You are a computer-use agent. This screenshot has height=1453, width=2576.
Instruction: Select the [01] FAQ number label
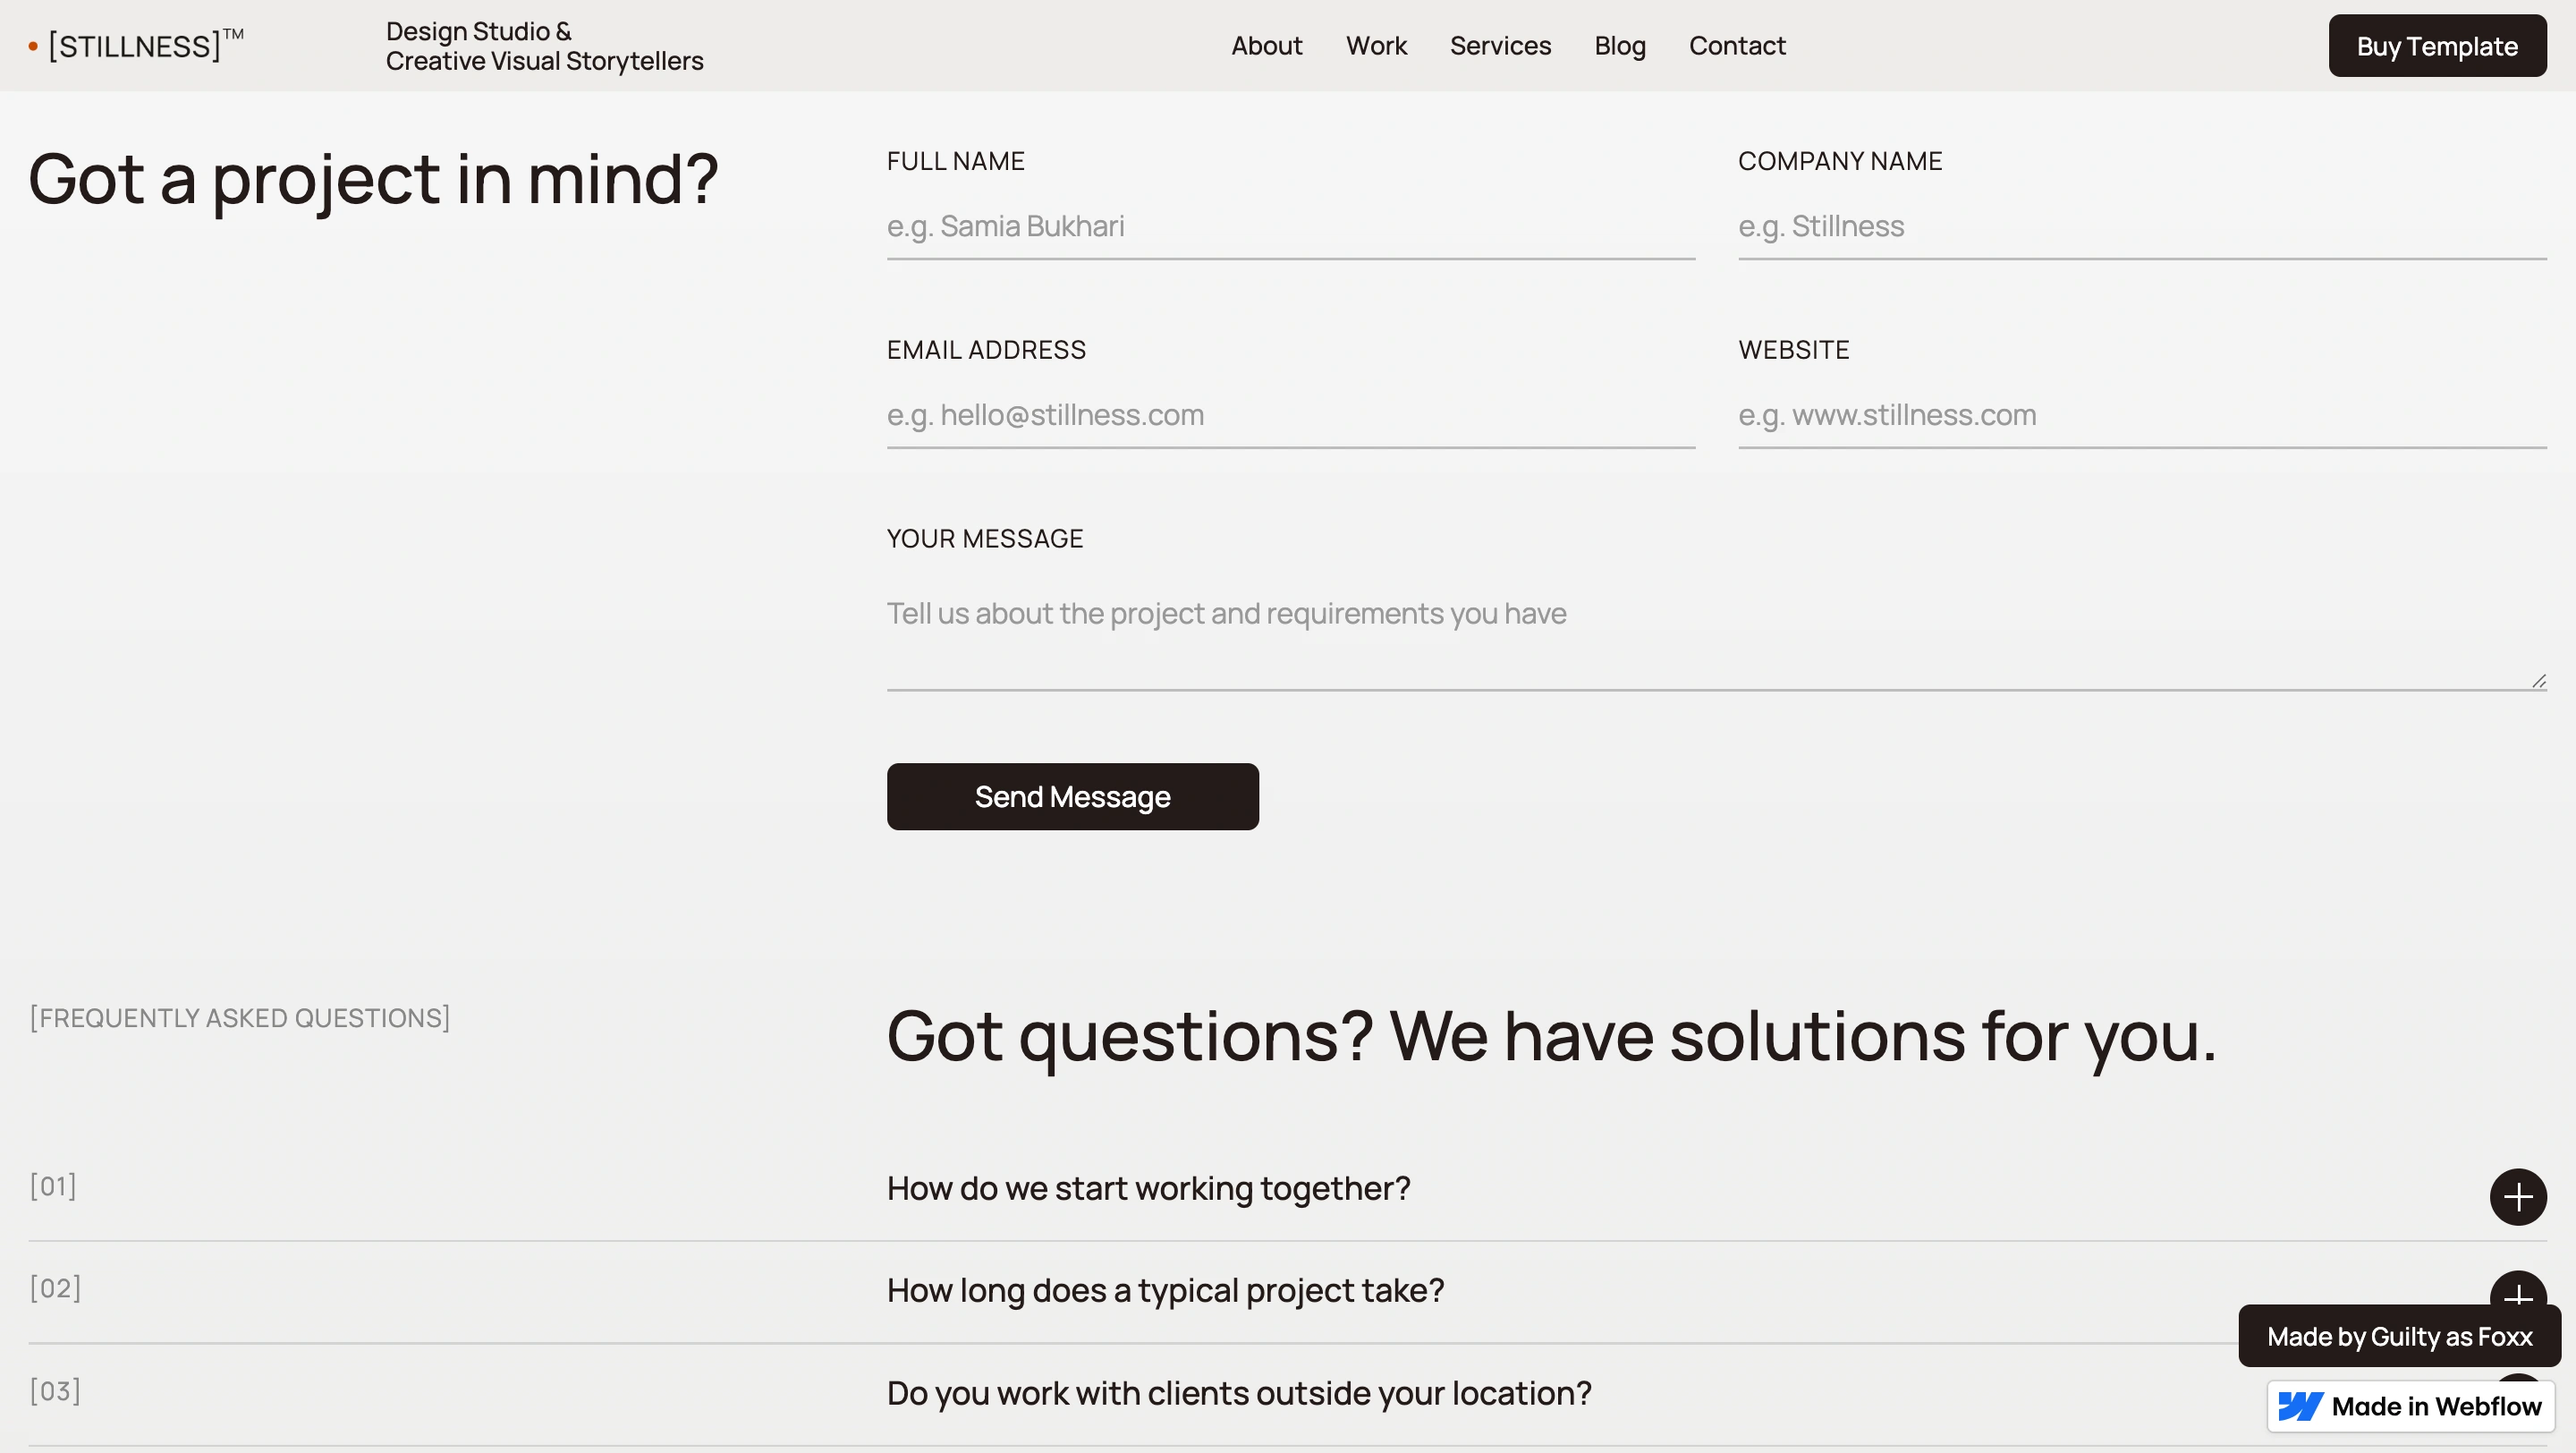(x=53, y=1186)
